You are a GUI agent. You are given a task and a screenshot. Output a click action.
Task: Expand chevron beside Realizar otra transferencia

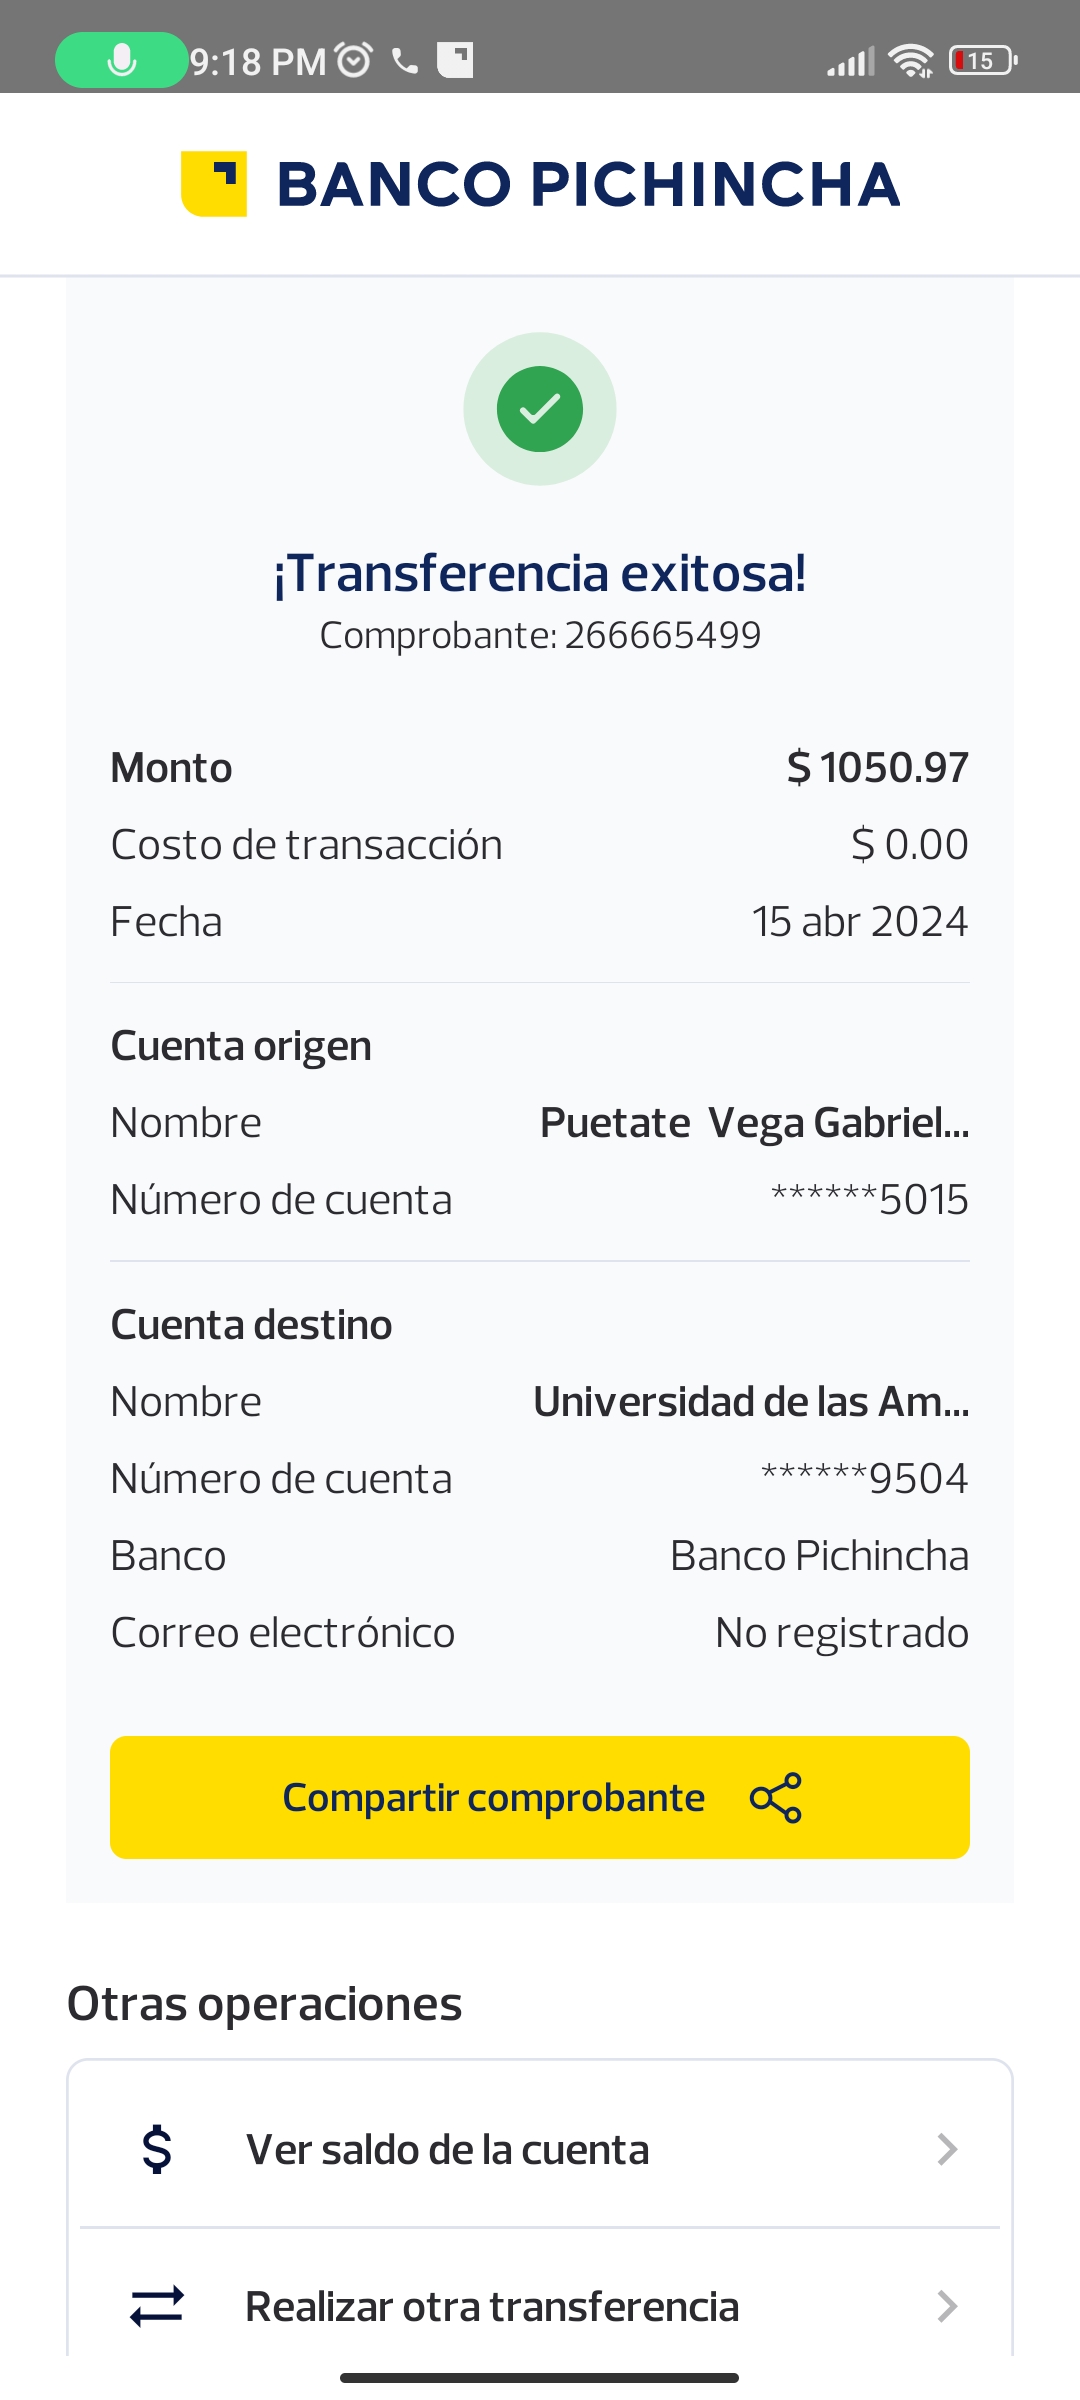point(947,2306)
